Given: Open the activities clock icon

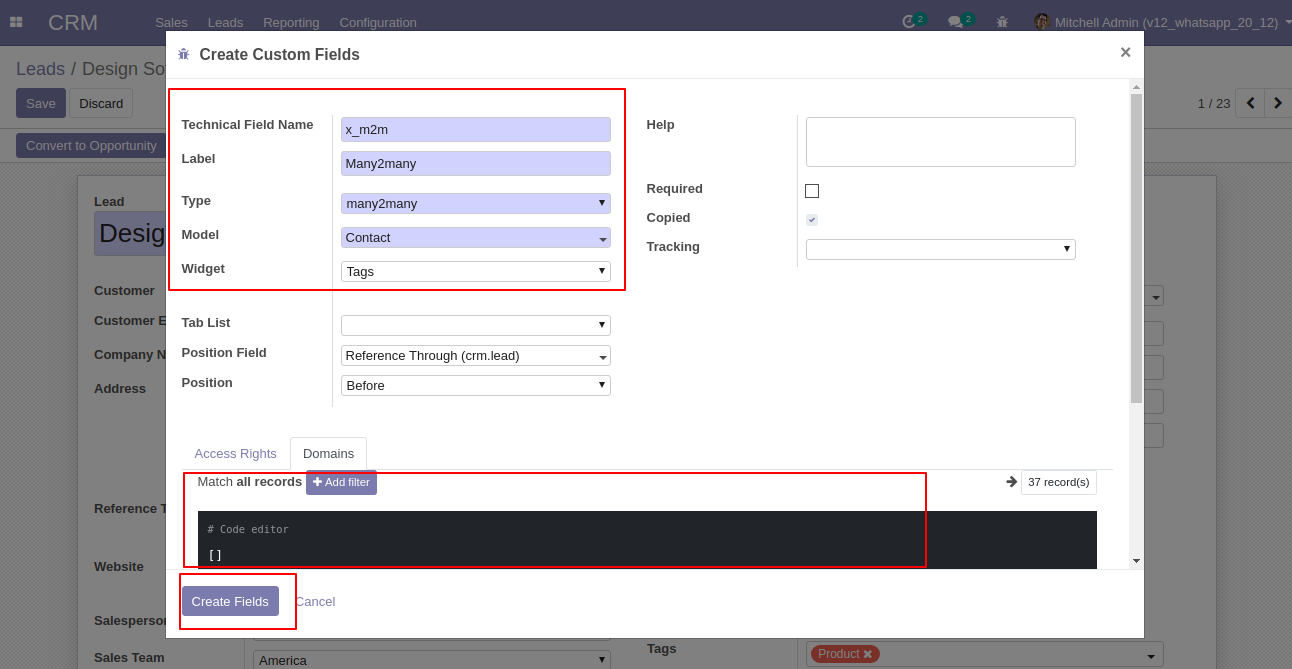Looking at the screenshot, I should 909,22.
